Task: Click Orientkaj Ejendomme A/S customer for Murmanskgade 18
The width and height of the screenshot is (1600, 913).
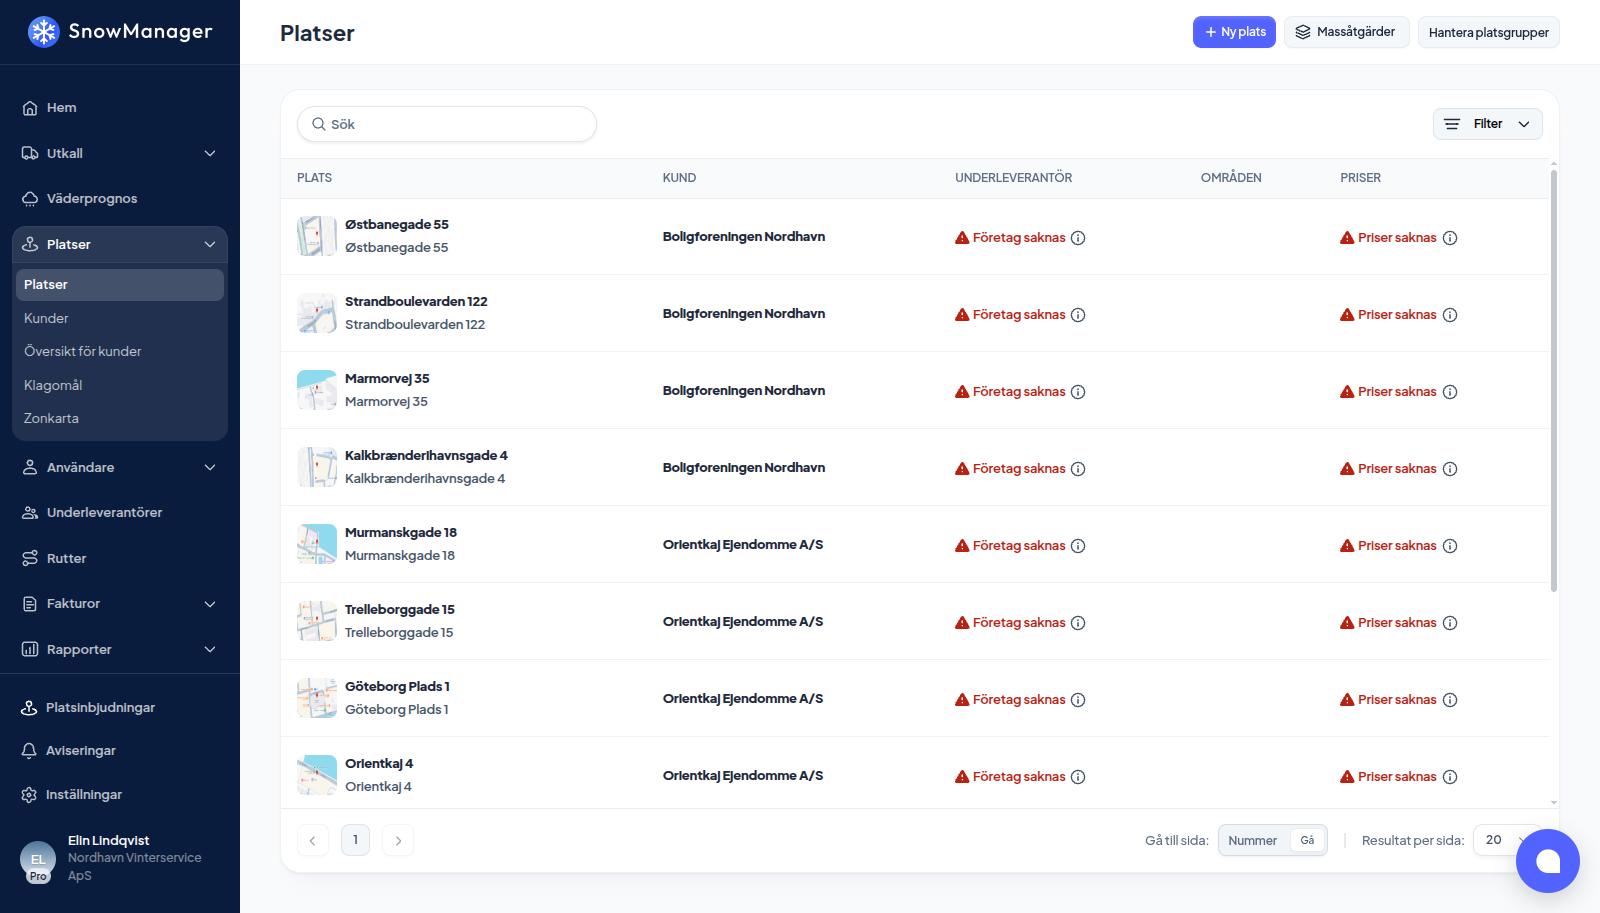Action: (x=743, y=545)
